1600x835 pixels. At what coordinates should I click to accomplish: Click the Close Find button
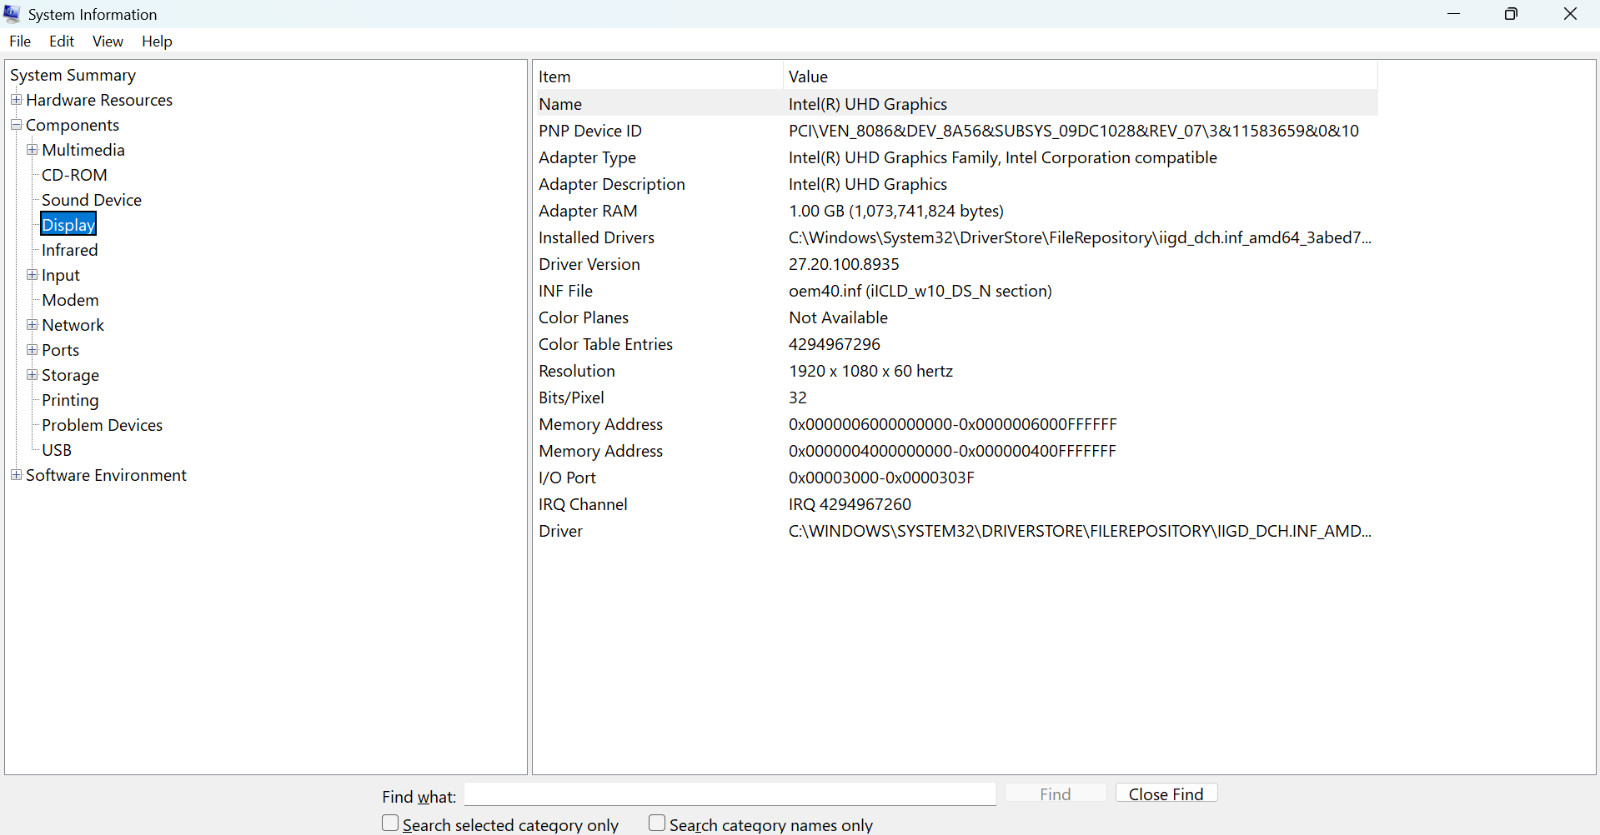click(x=1166, y=794)
